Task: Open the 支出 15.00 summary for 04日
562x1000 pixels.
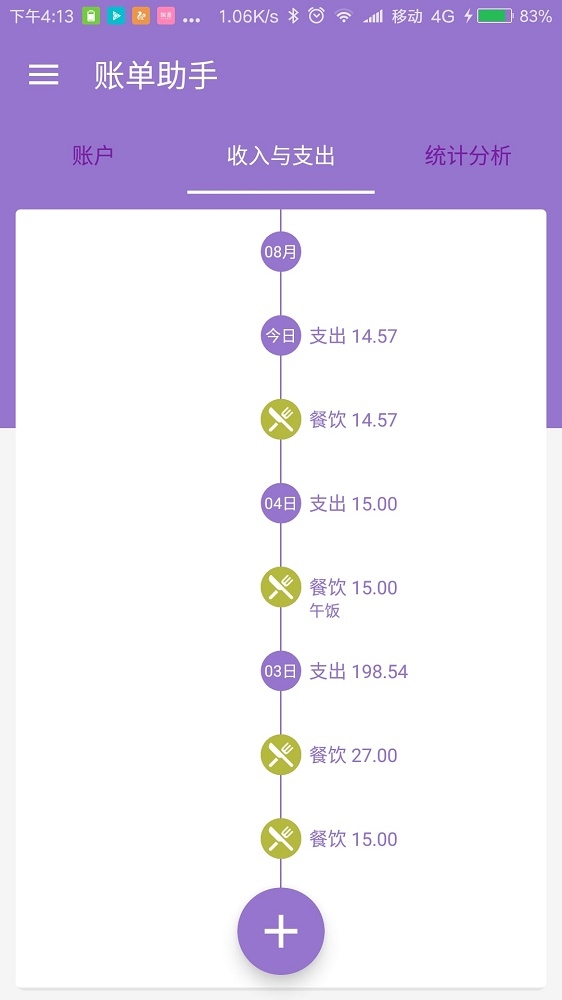Action: point(353,503)
